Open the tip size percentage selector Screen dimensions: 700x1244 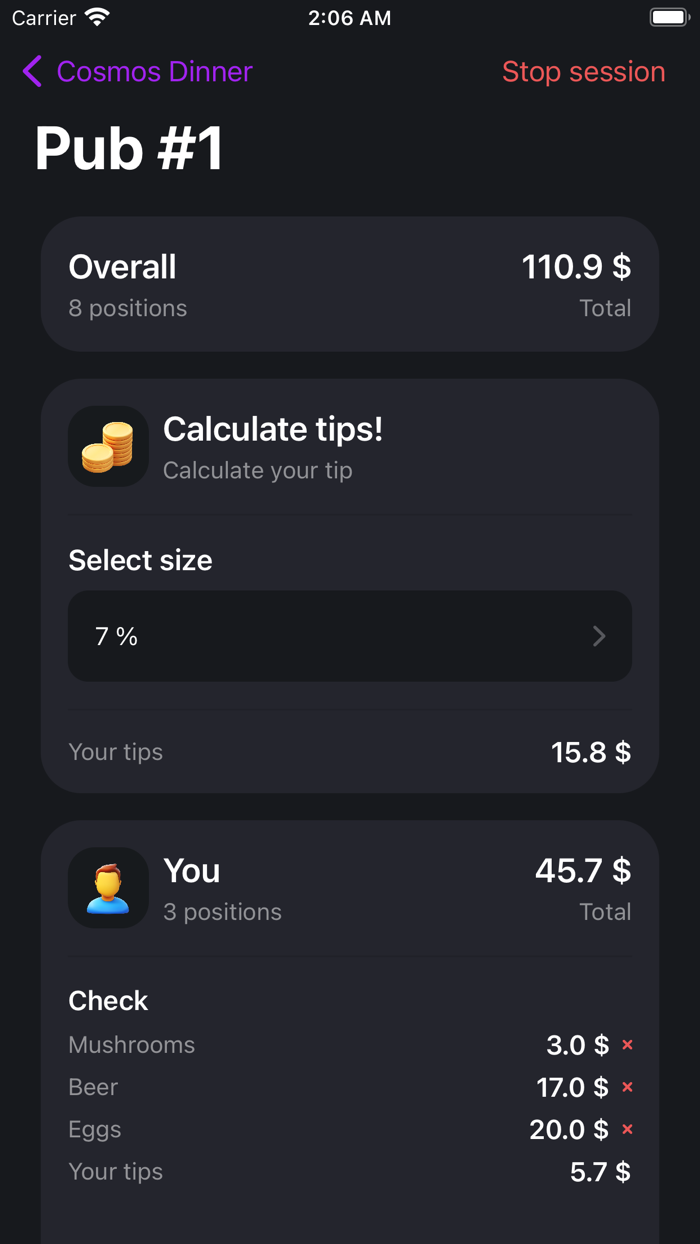click(x=349, y=636)
